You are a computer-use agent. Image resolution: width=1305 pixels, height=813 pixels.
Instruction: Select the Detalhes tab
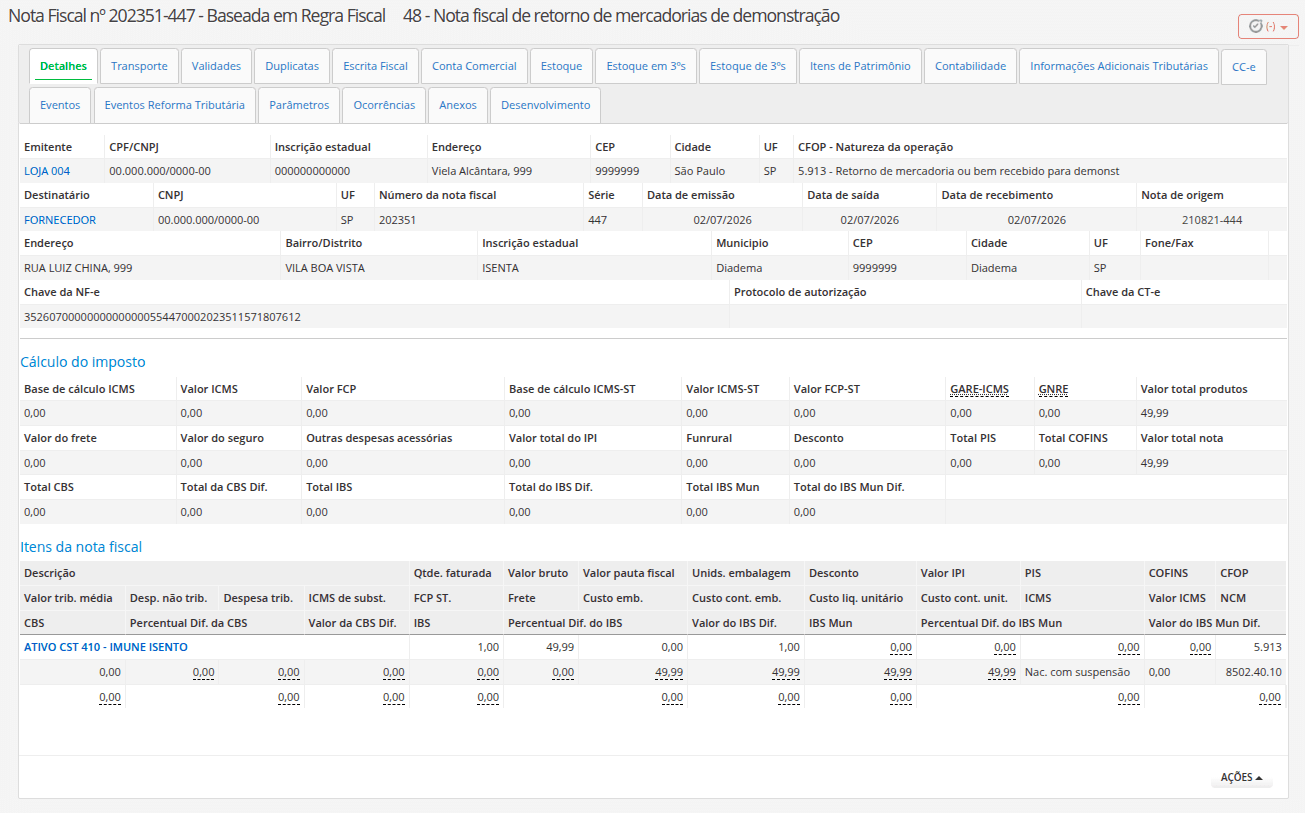64,66
